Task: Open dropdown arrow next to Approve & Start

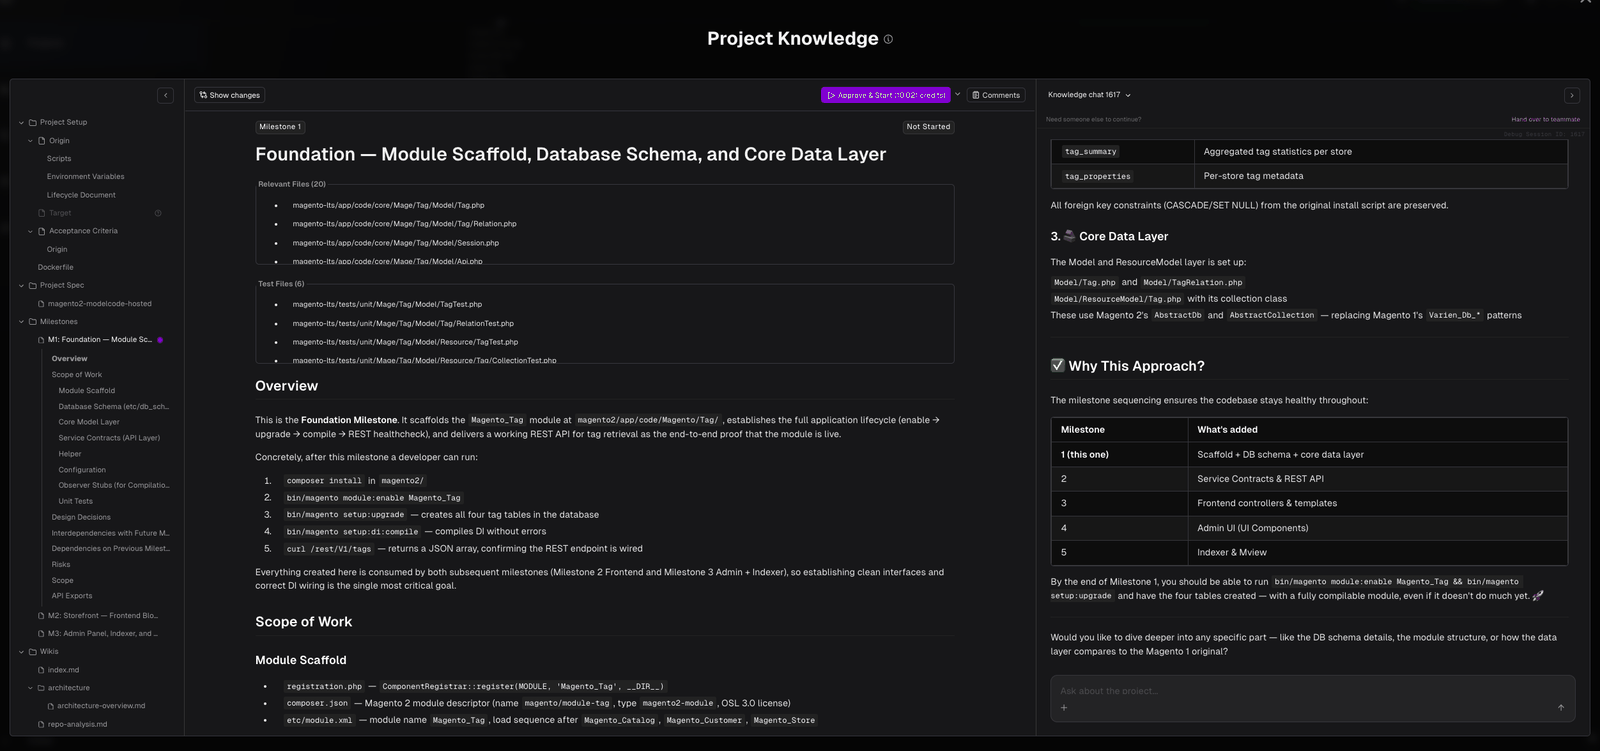Action: (x=958, y=95)
